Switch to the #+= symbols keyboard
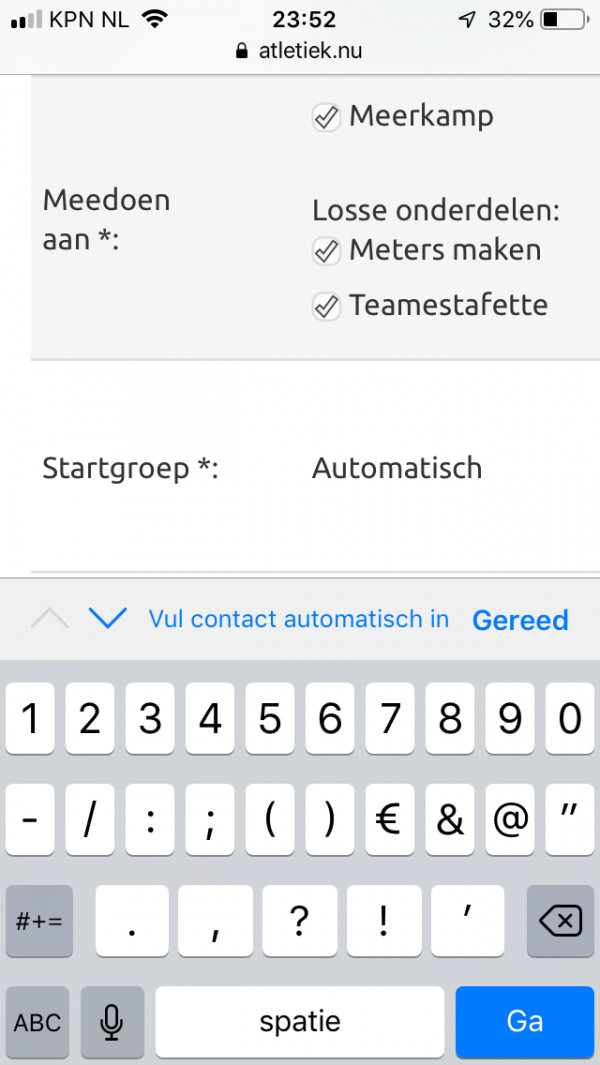 (39, 920)
